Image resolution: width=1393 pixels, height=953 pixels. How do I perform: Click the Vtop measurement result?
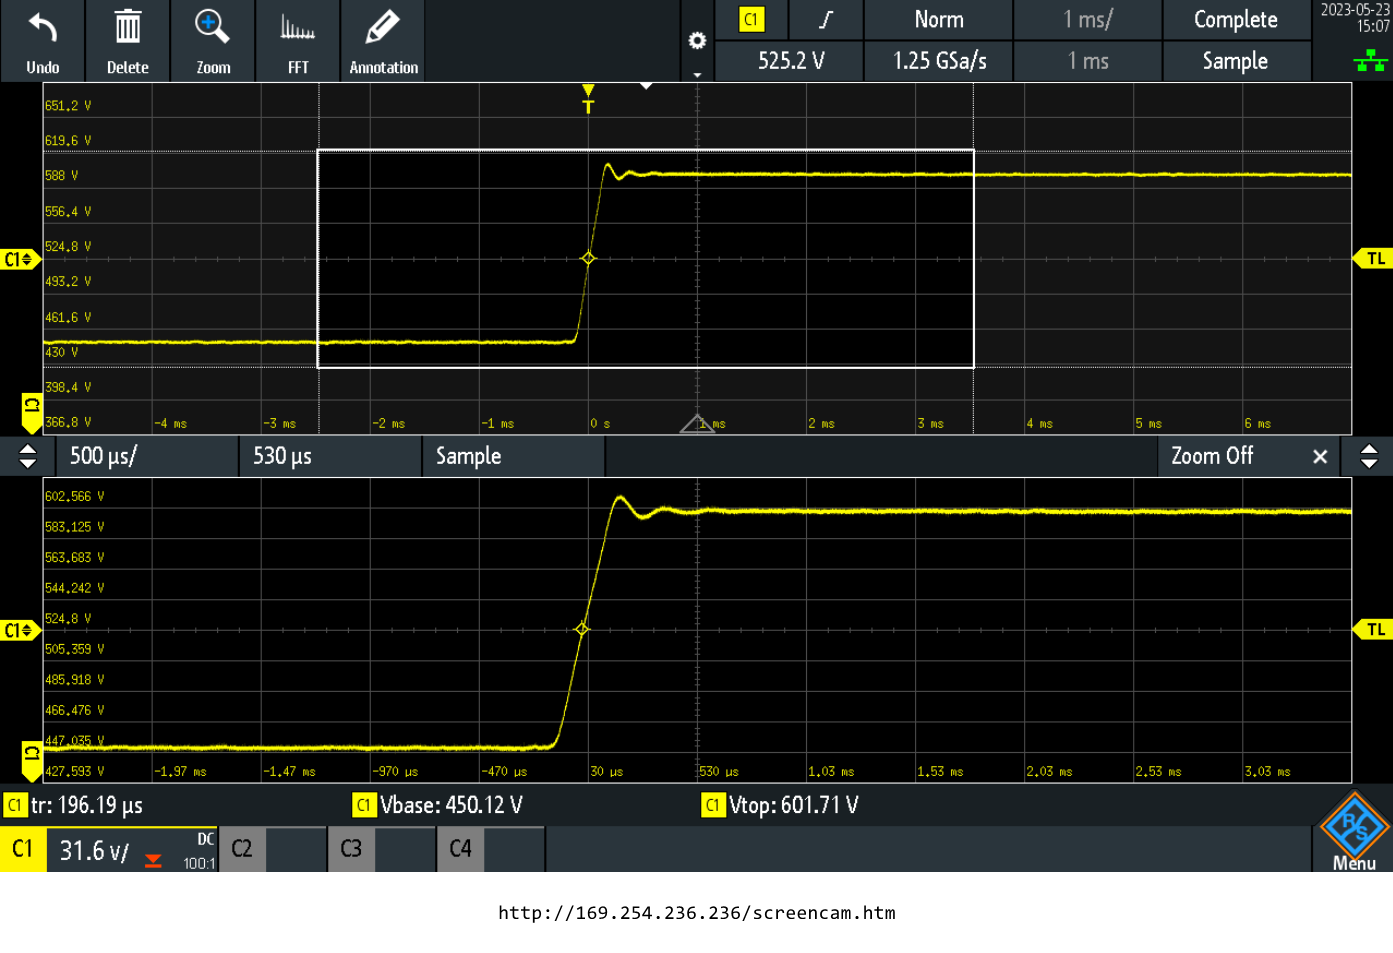[790, 805]
